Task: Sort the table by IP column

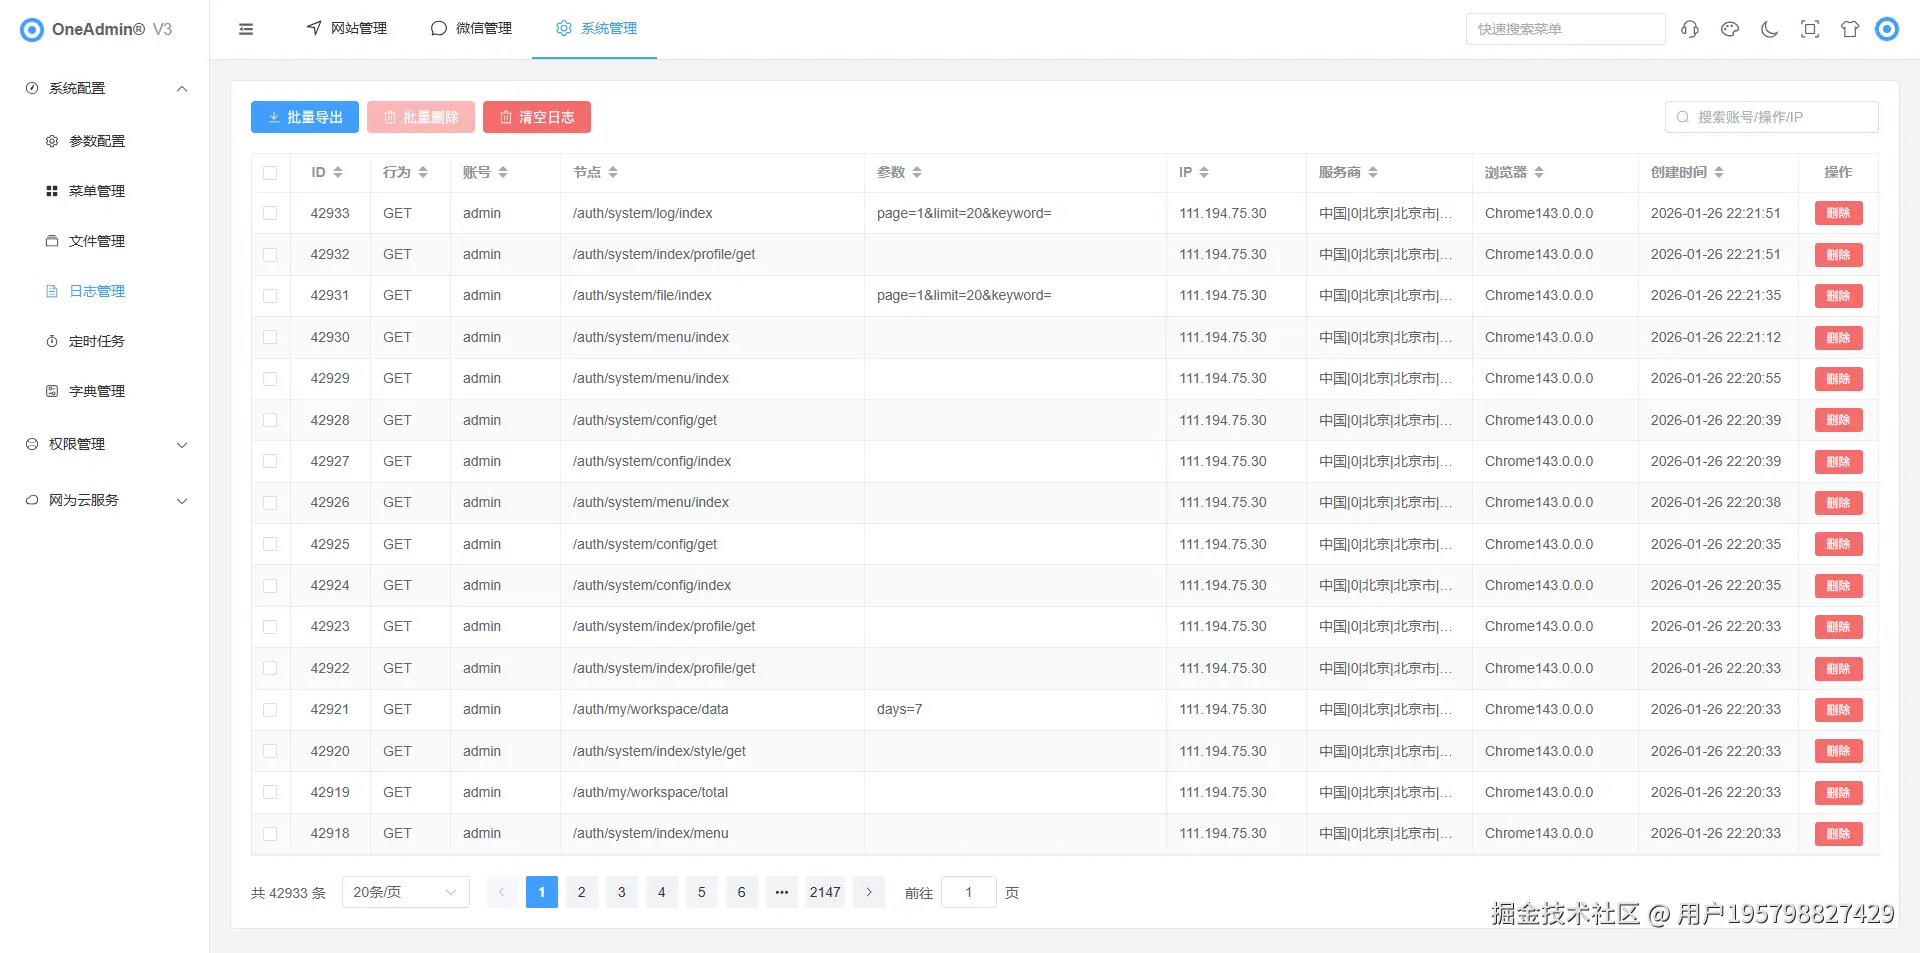Action: [x=1204, y=172]
